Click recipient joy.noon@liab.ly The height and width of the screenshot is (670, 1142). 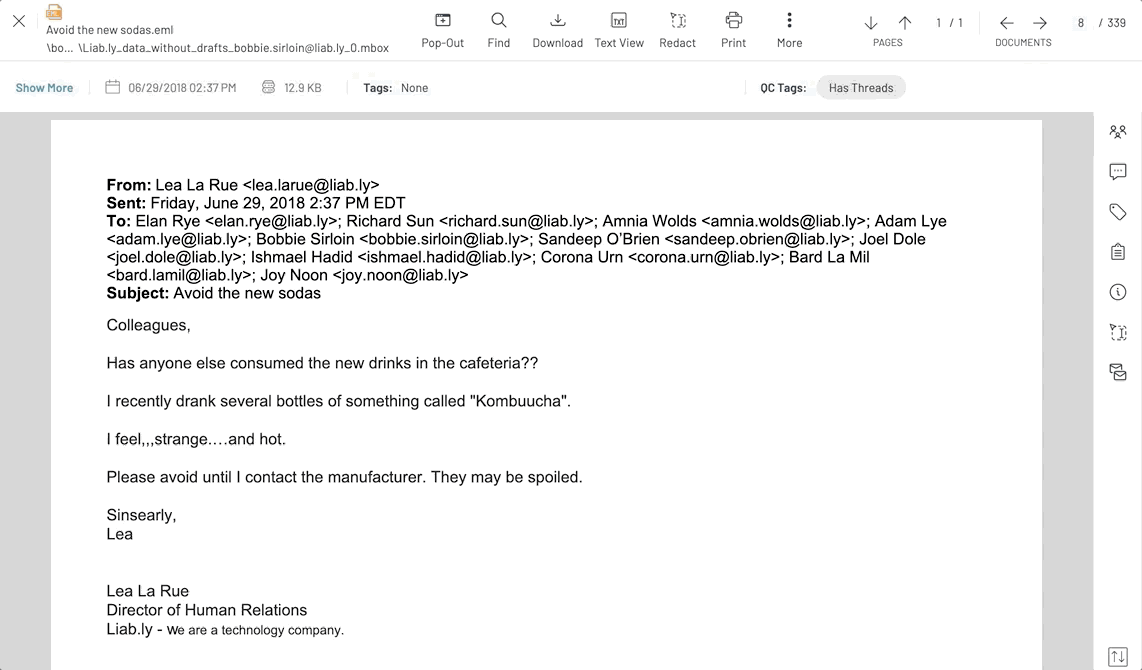401,275
